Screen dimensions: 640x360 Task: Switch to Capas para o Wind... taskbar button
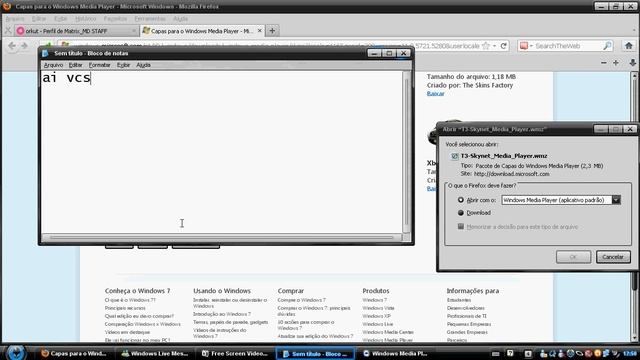74,353
